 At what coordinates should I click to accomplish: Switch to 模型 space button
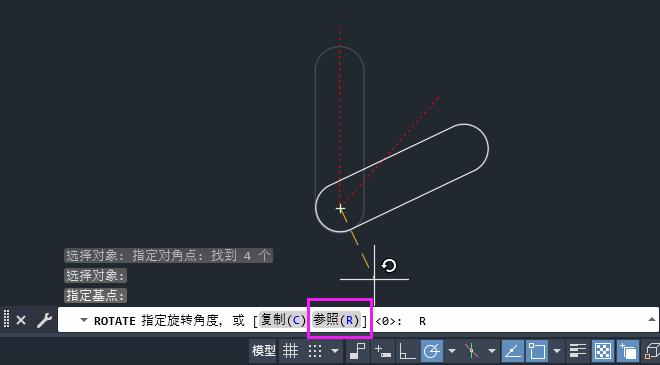(x=263, y=351)
